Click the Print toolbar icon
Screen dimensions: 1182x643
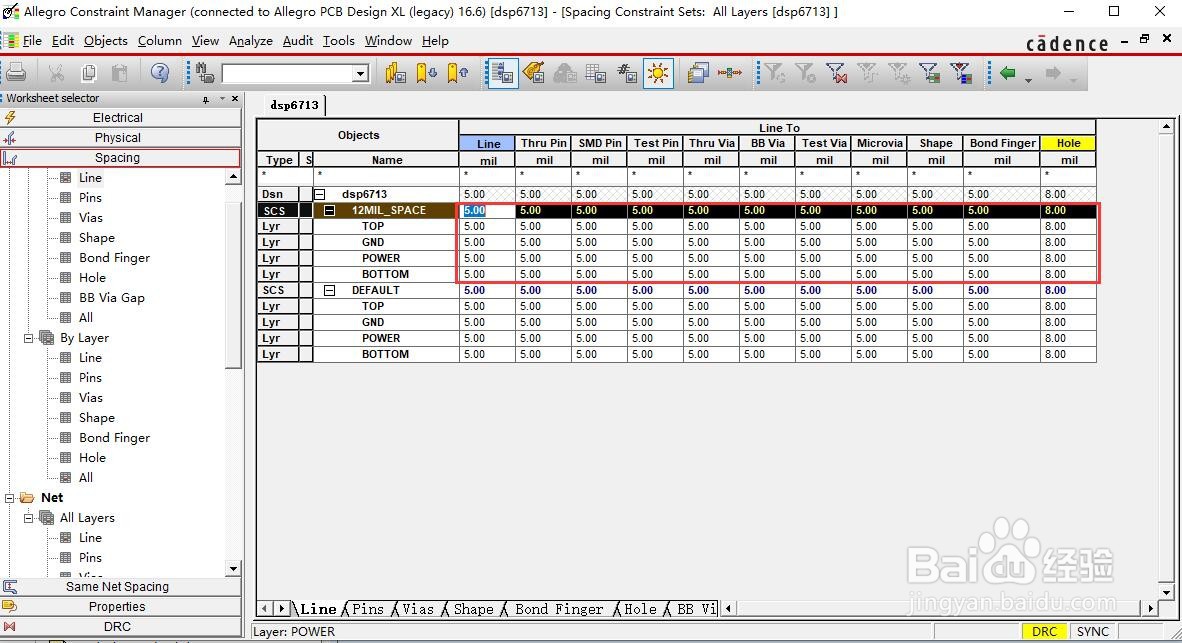pyautogui.click(x=16, y=72)
